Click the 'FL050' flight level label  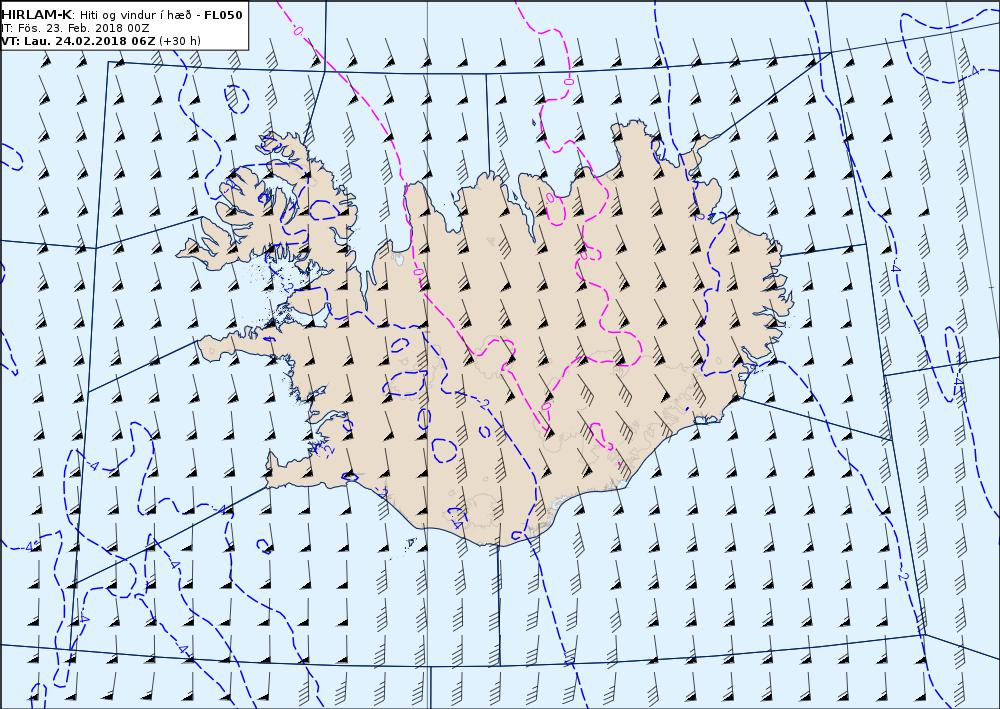[223, 15]
